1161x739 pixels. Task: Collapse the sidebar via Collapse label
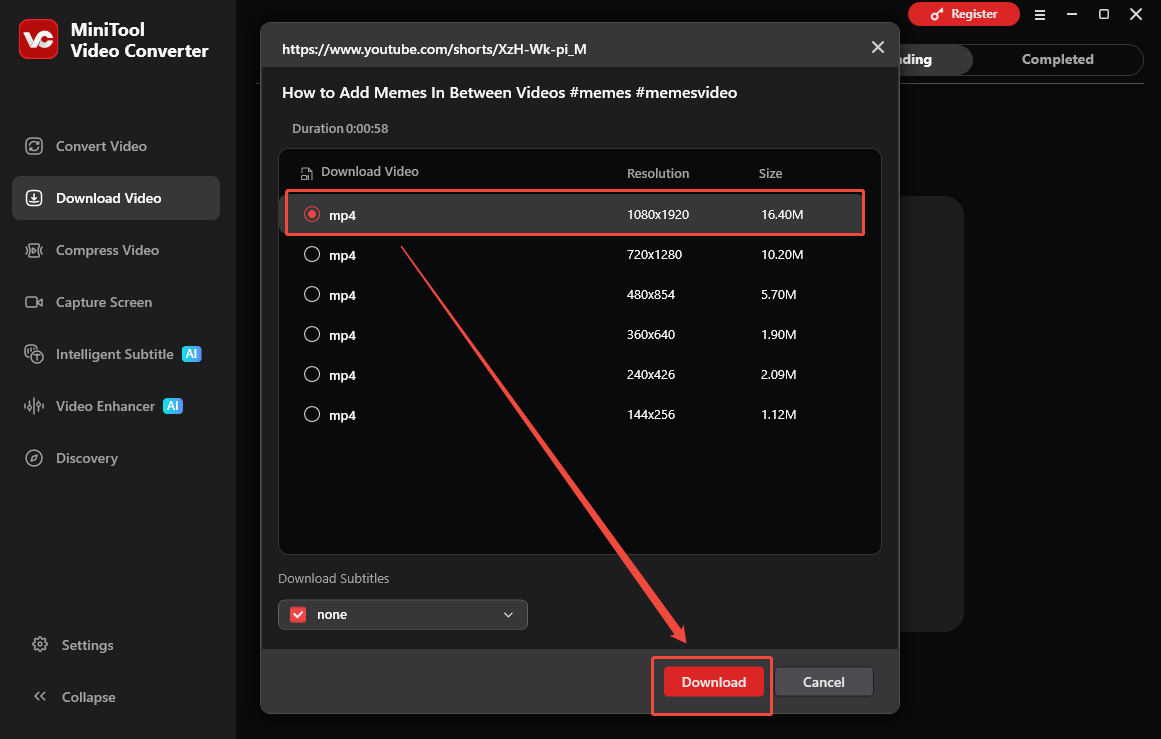pos(89,697)
